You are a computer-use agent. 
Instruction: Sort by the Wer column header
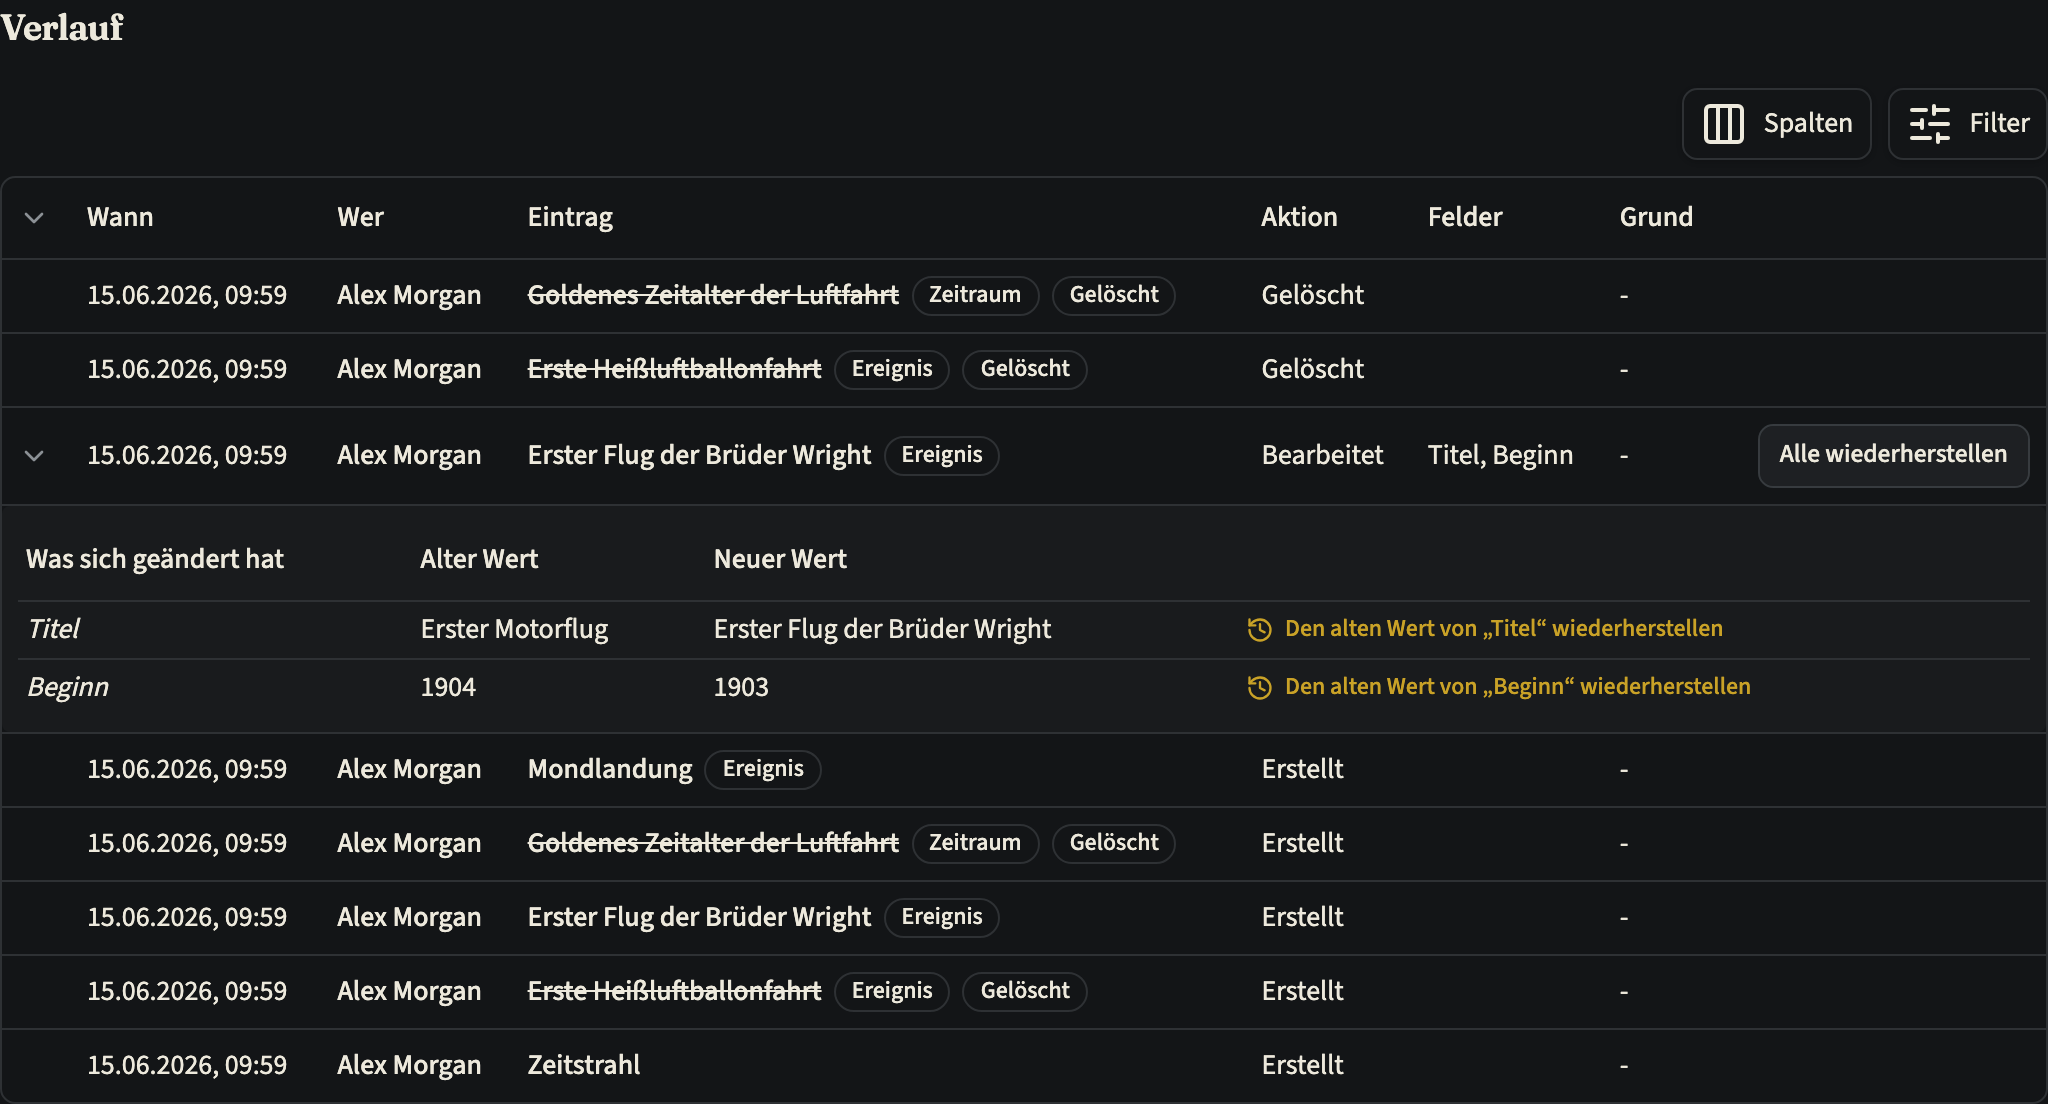point(360,217)
